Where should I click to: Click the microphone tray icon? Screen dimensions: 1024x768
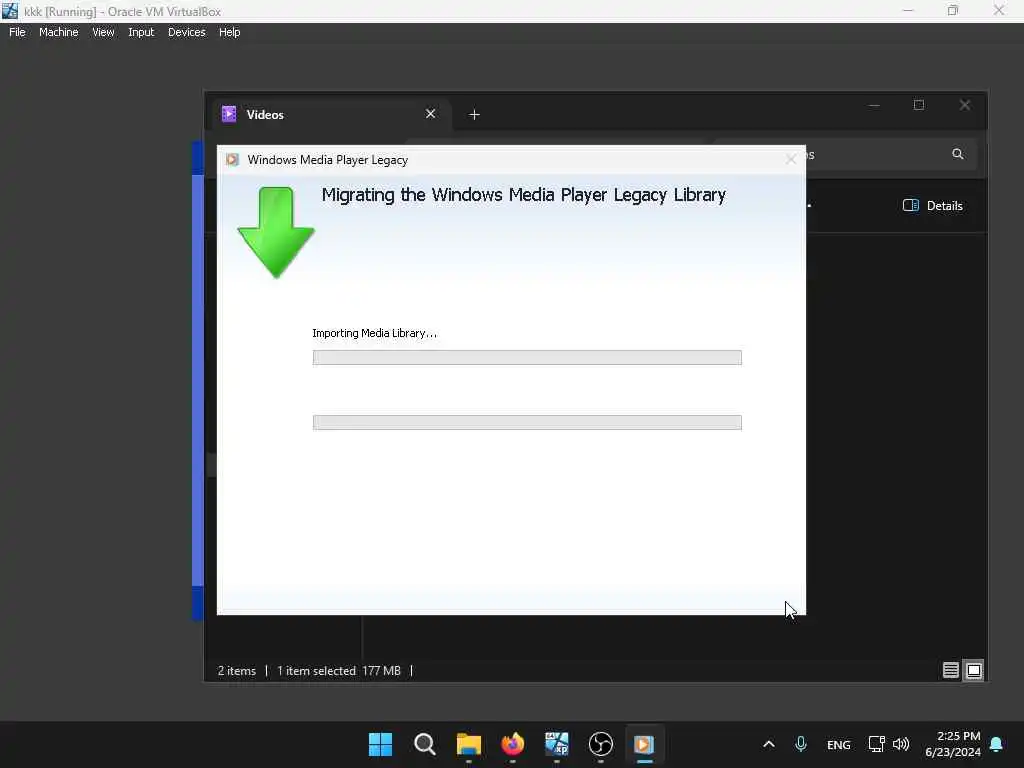[x=801, y=744]
